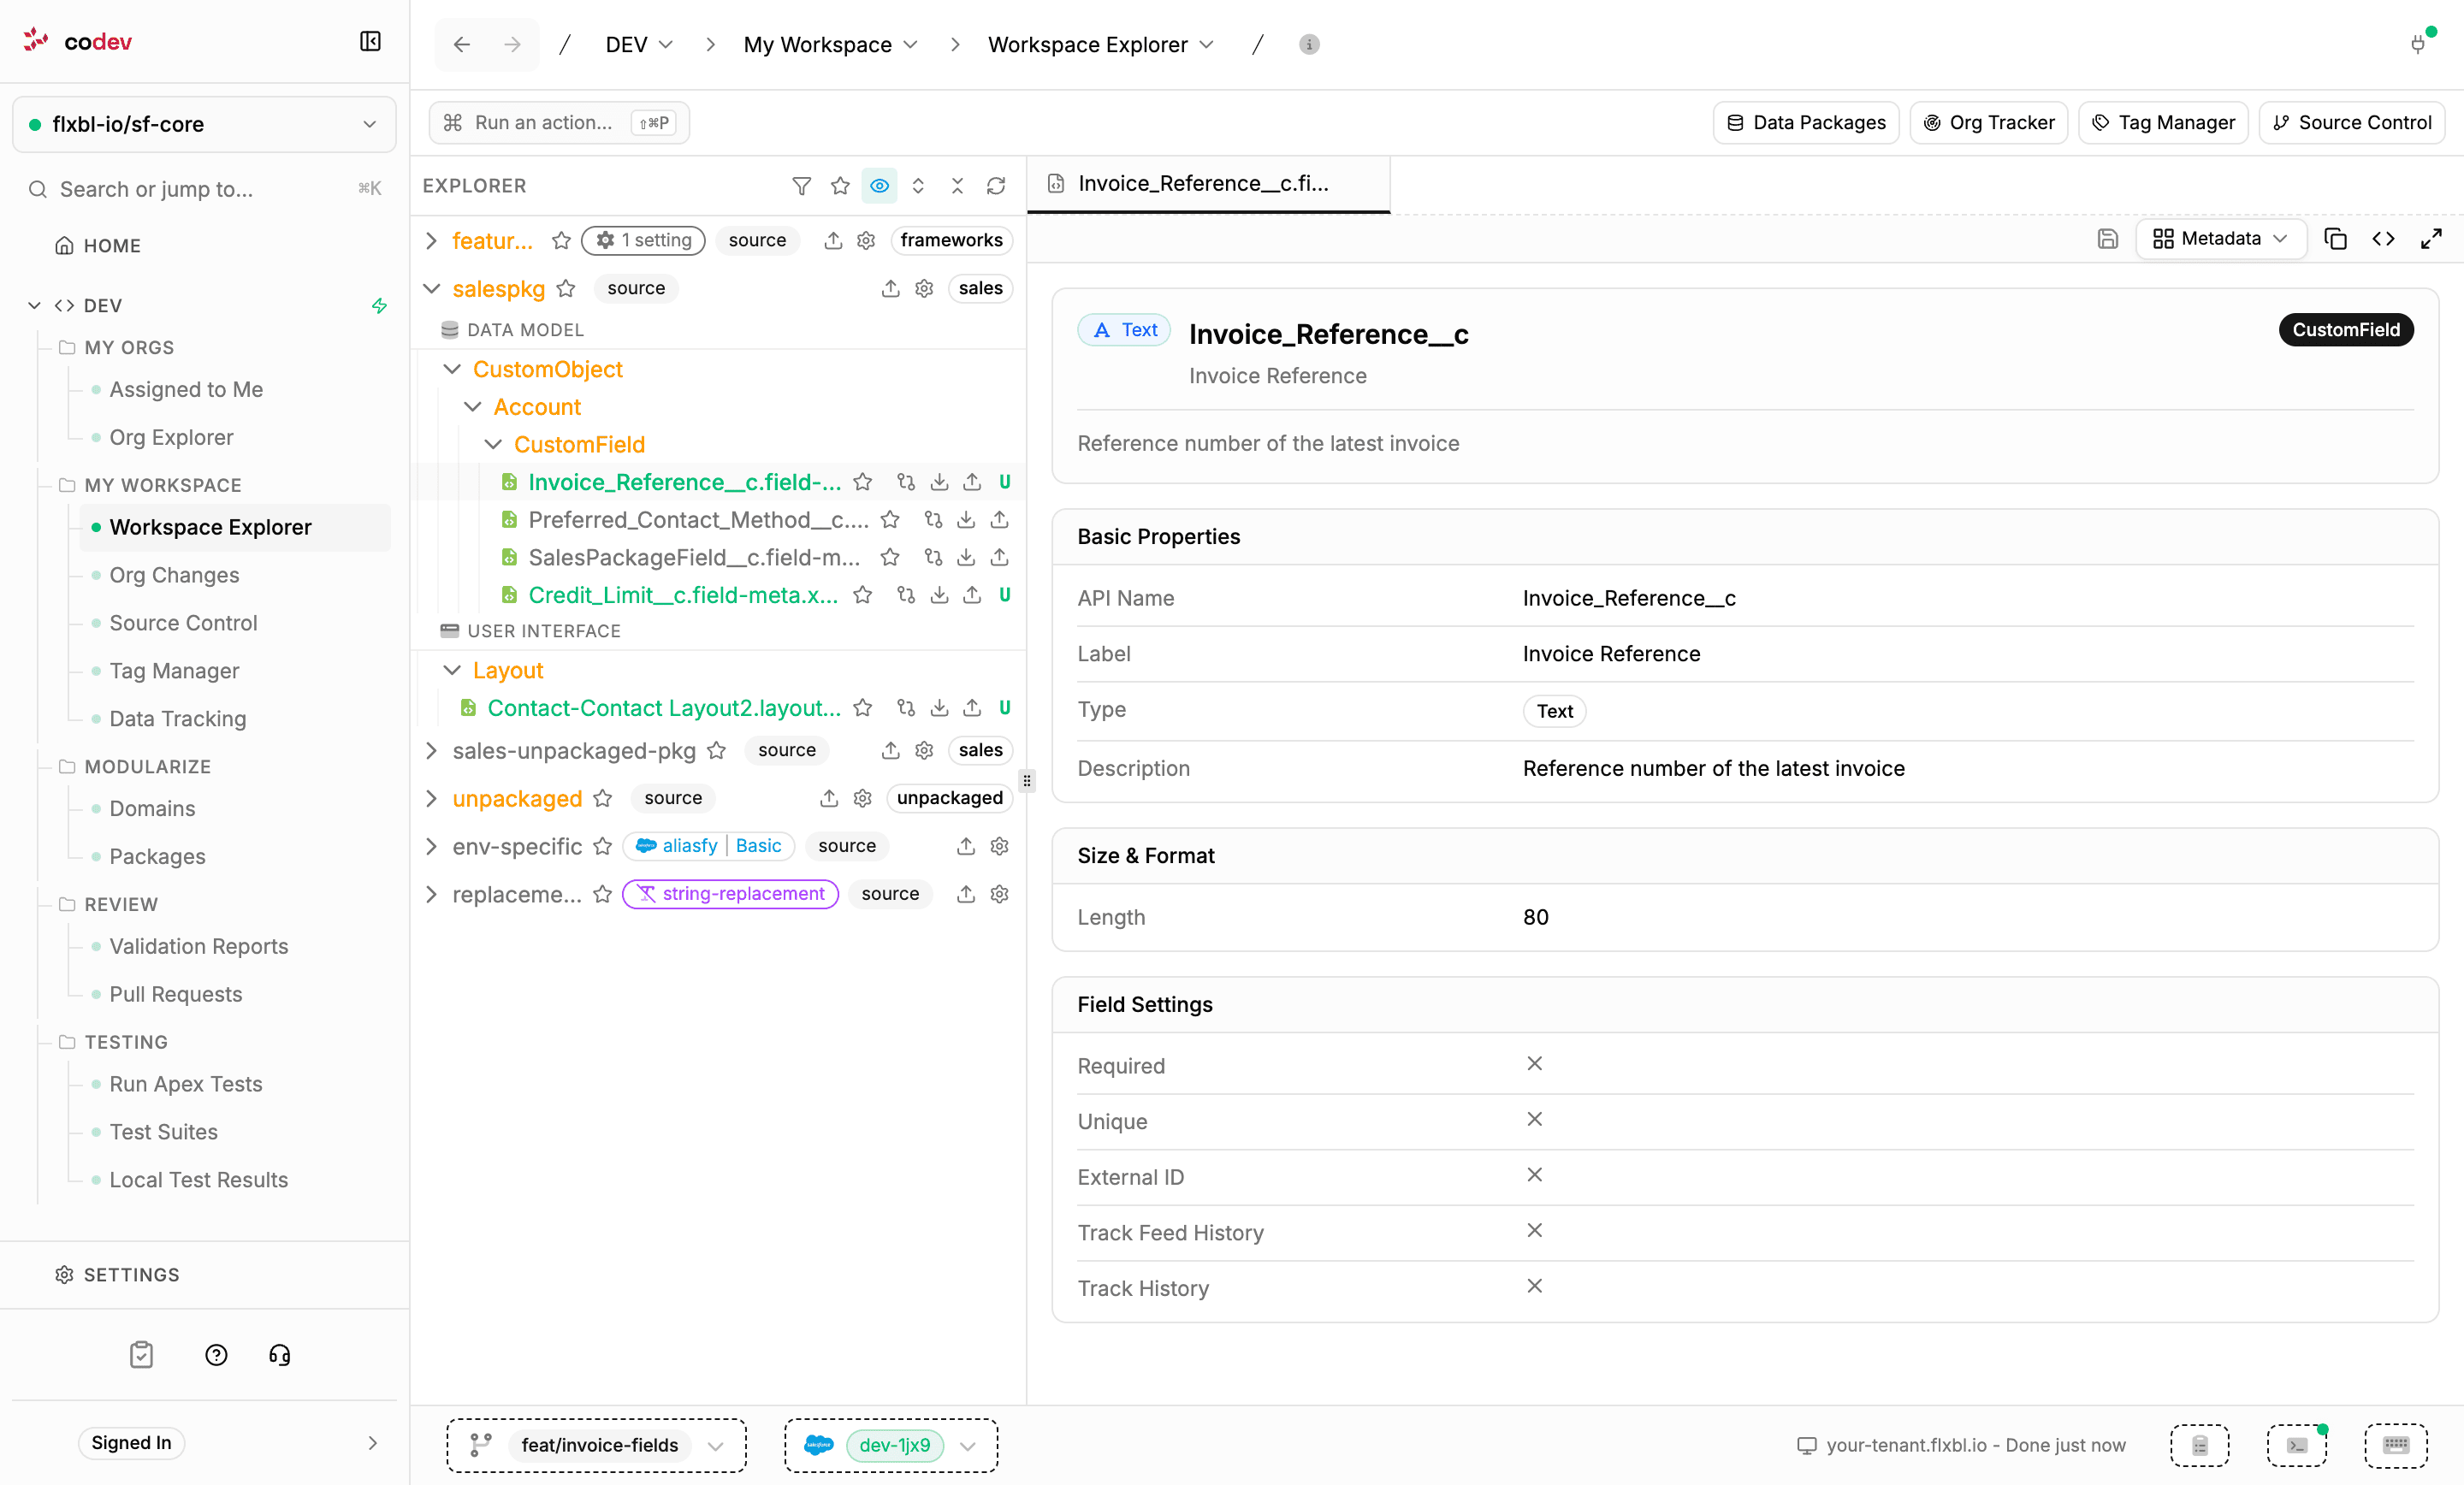Open Run Apex Tests in sidebar
Viewport: 2464px width, 1485px height.
point(185,1084)
